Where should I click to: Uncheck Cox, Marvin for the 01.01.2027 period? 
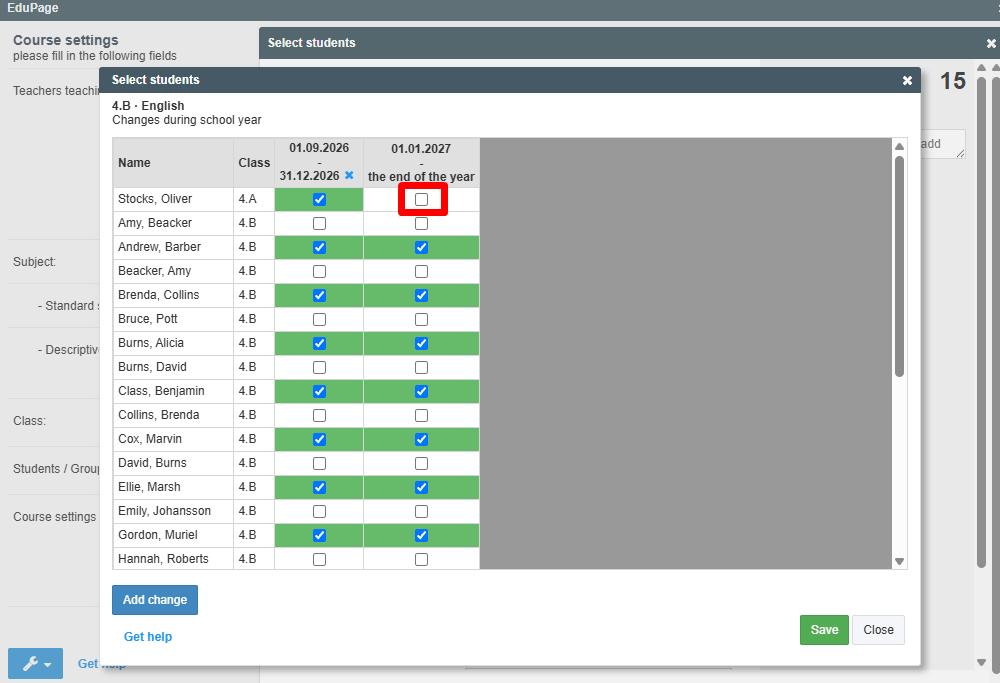[422, 439]
